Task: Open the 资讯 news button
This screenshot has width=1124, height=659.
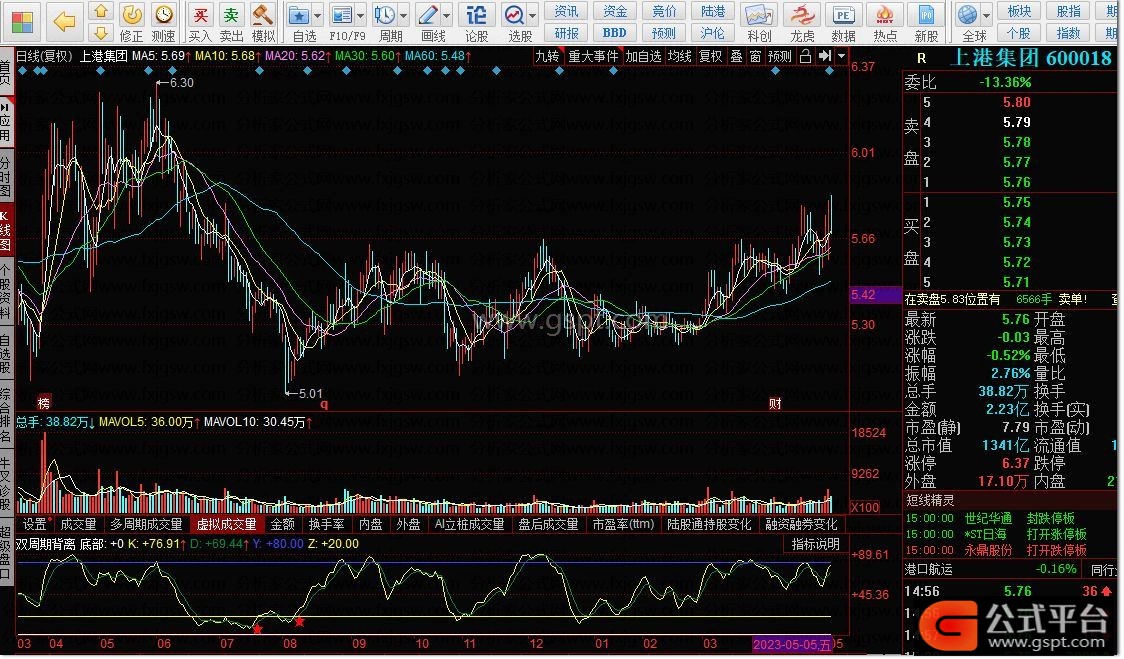Action: tap(566, 11)
